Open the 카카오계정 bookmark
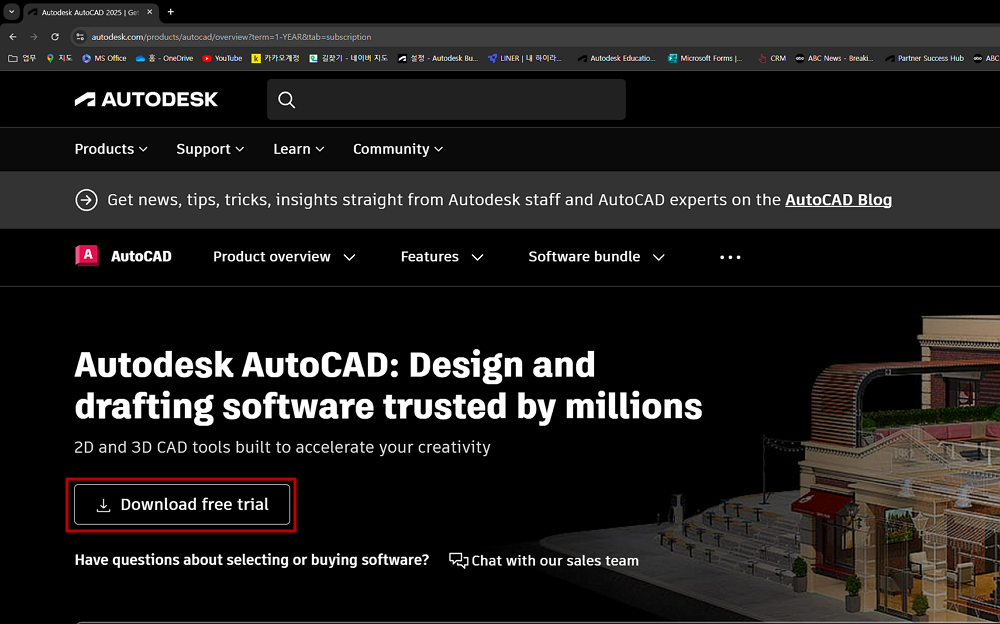 (x=275, y=58)
